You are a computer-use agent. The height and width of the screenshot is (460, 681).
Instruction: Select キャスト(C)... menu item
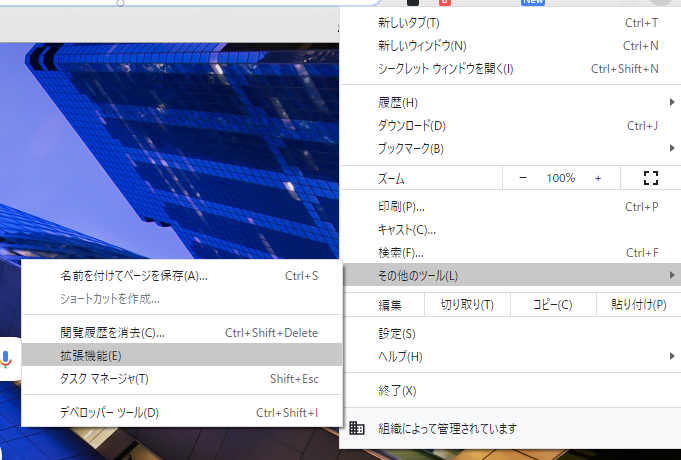pos(511,230)
